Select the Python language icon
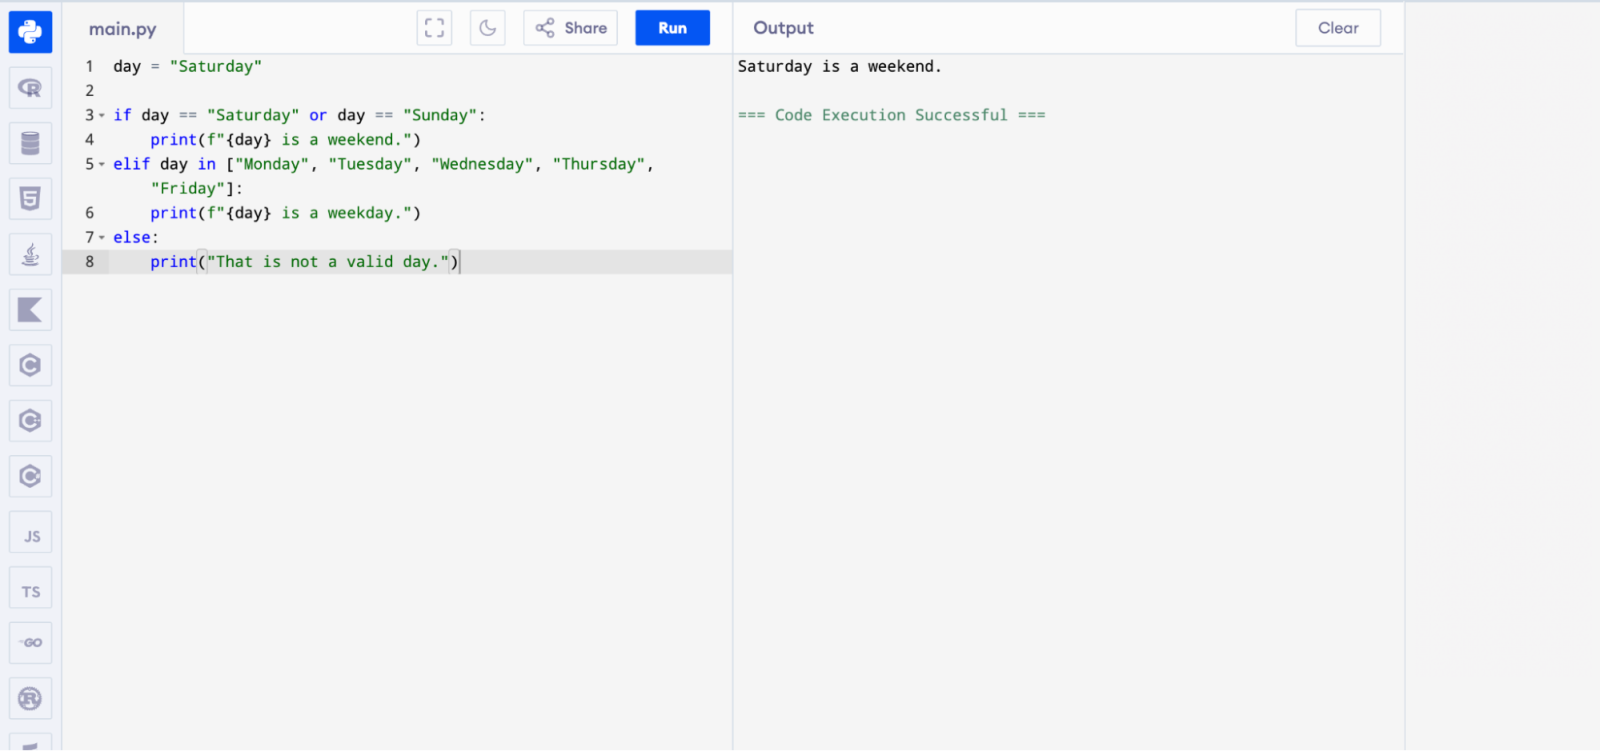 point(30,32)
